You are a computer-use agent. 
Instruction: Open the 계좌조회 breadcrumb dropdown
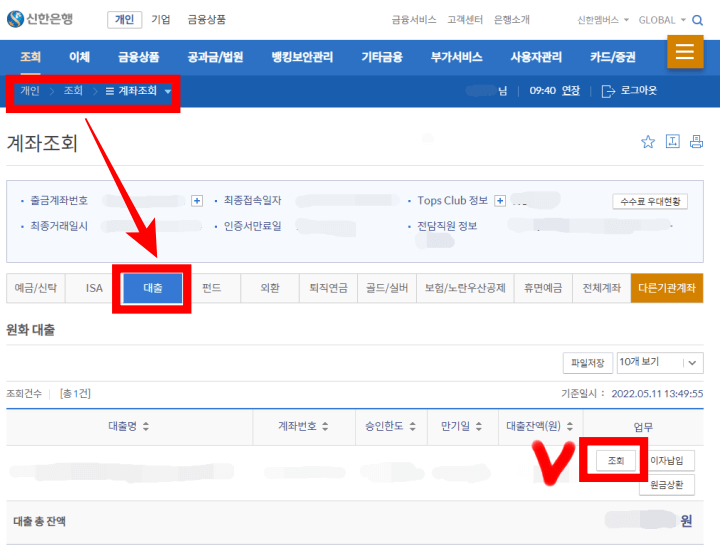click(x=168, y=91)
